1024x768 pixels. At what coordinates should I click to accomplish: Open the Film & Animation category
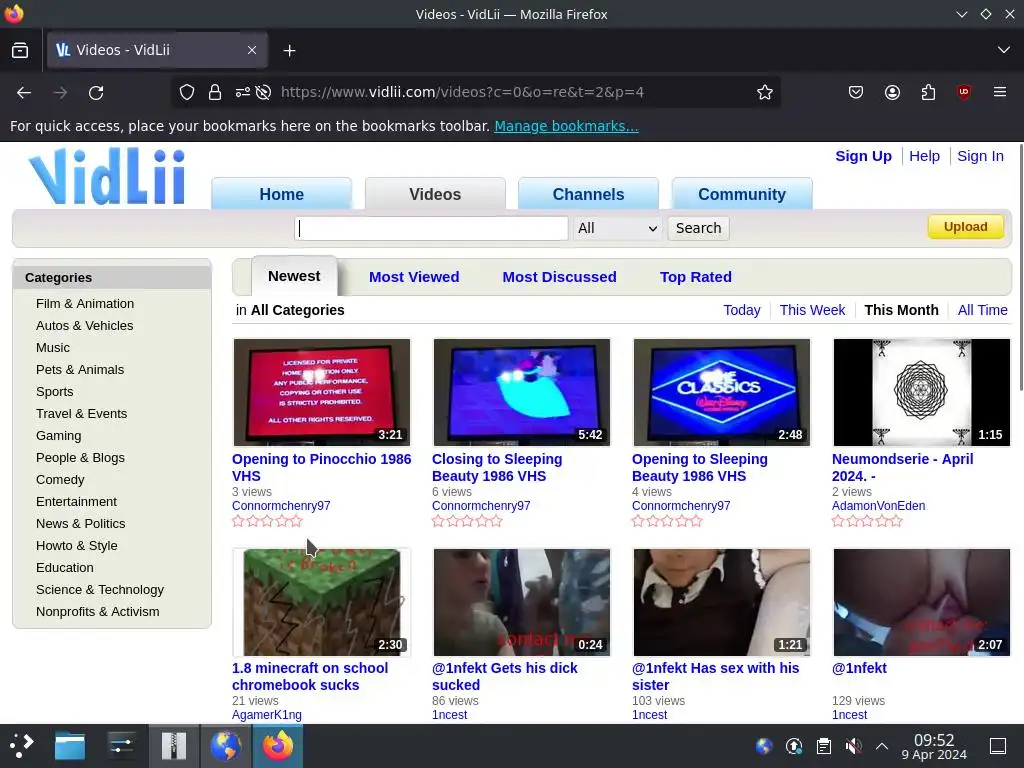pyautogui.click(x=85, y=304)
